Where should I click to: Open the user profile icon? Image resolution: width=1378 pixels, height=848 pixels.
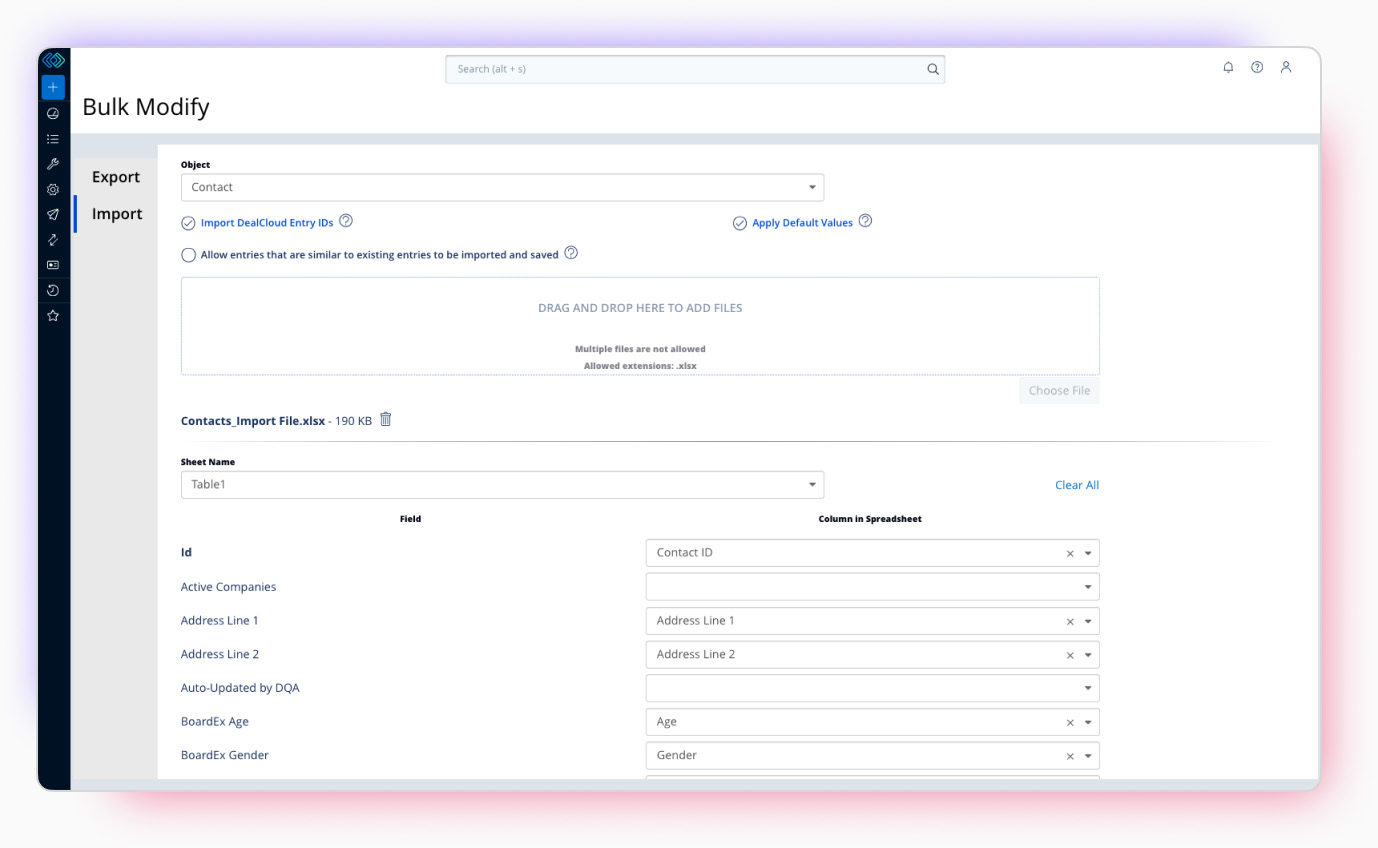1286,67
